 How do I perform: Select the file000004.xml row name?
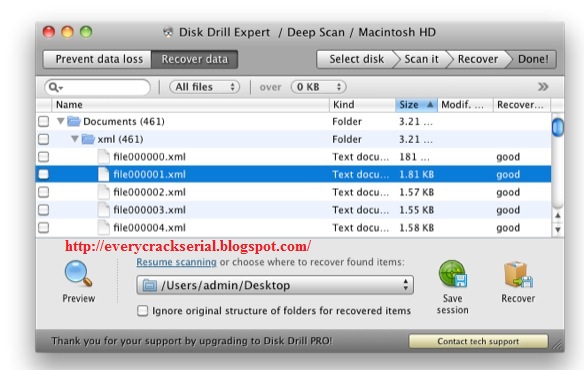149,228
